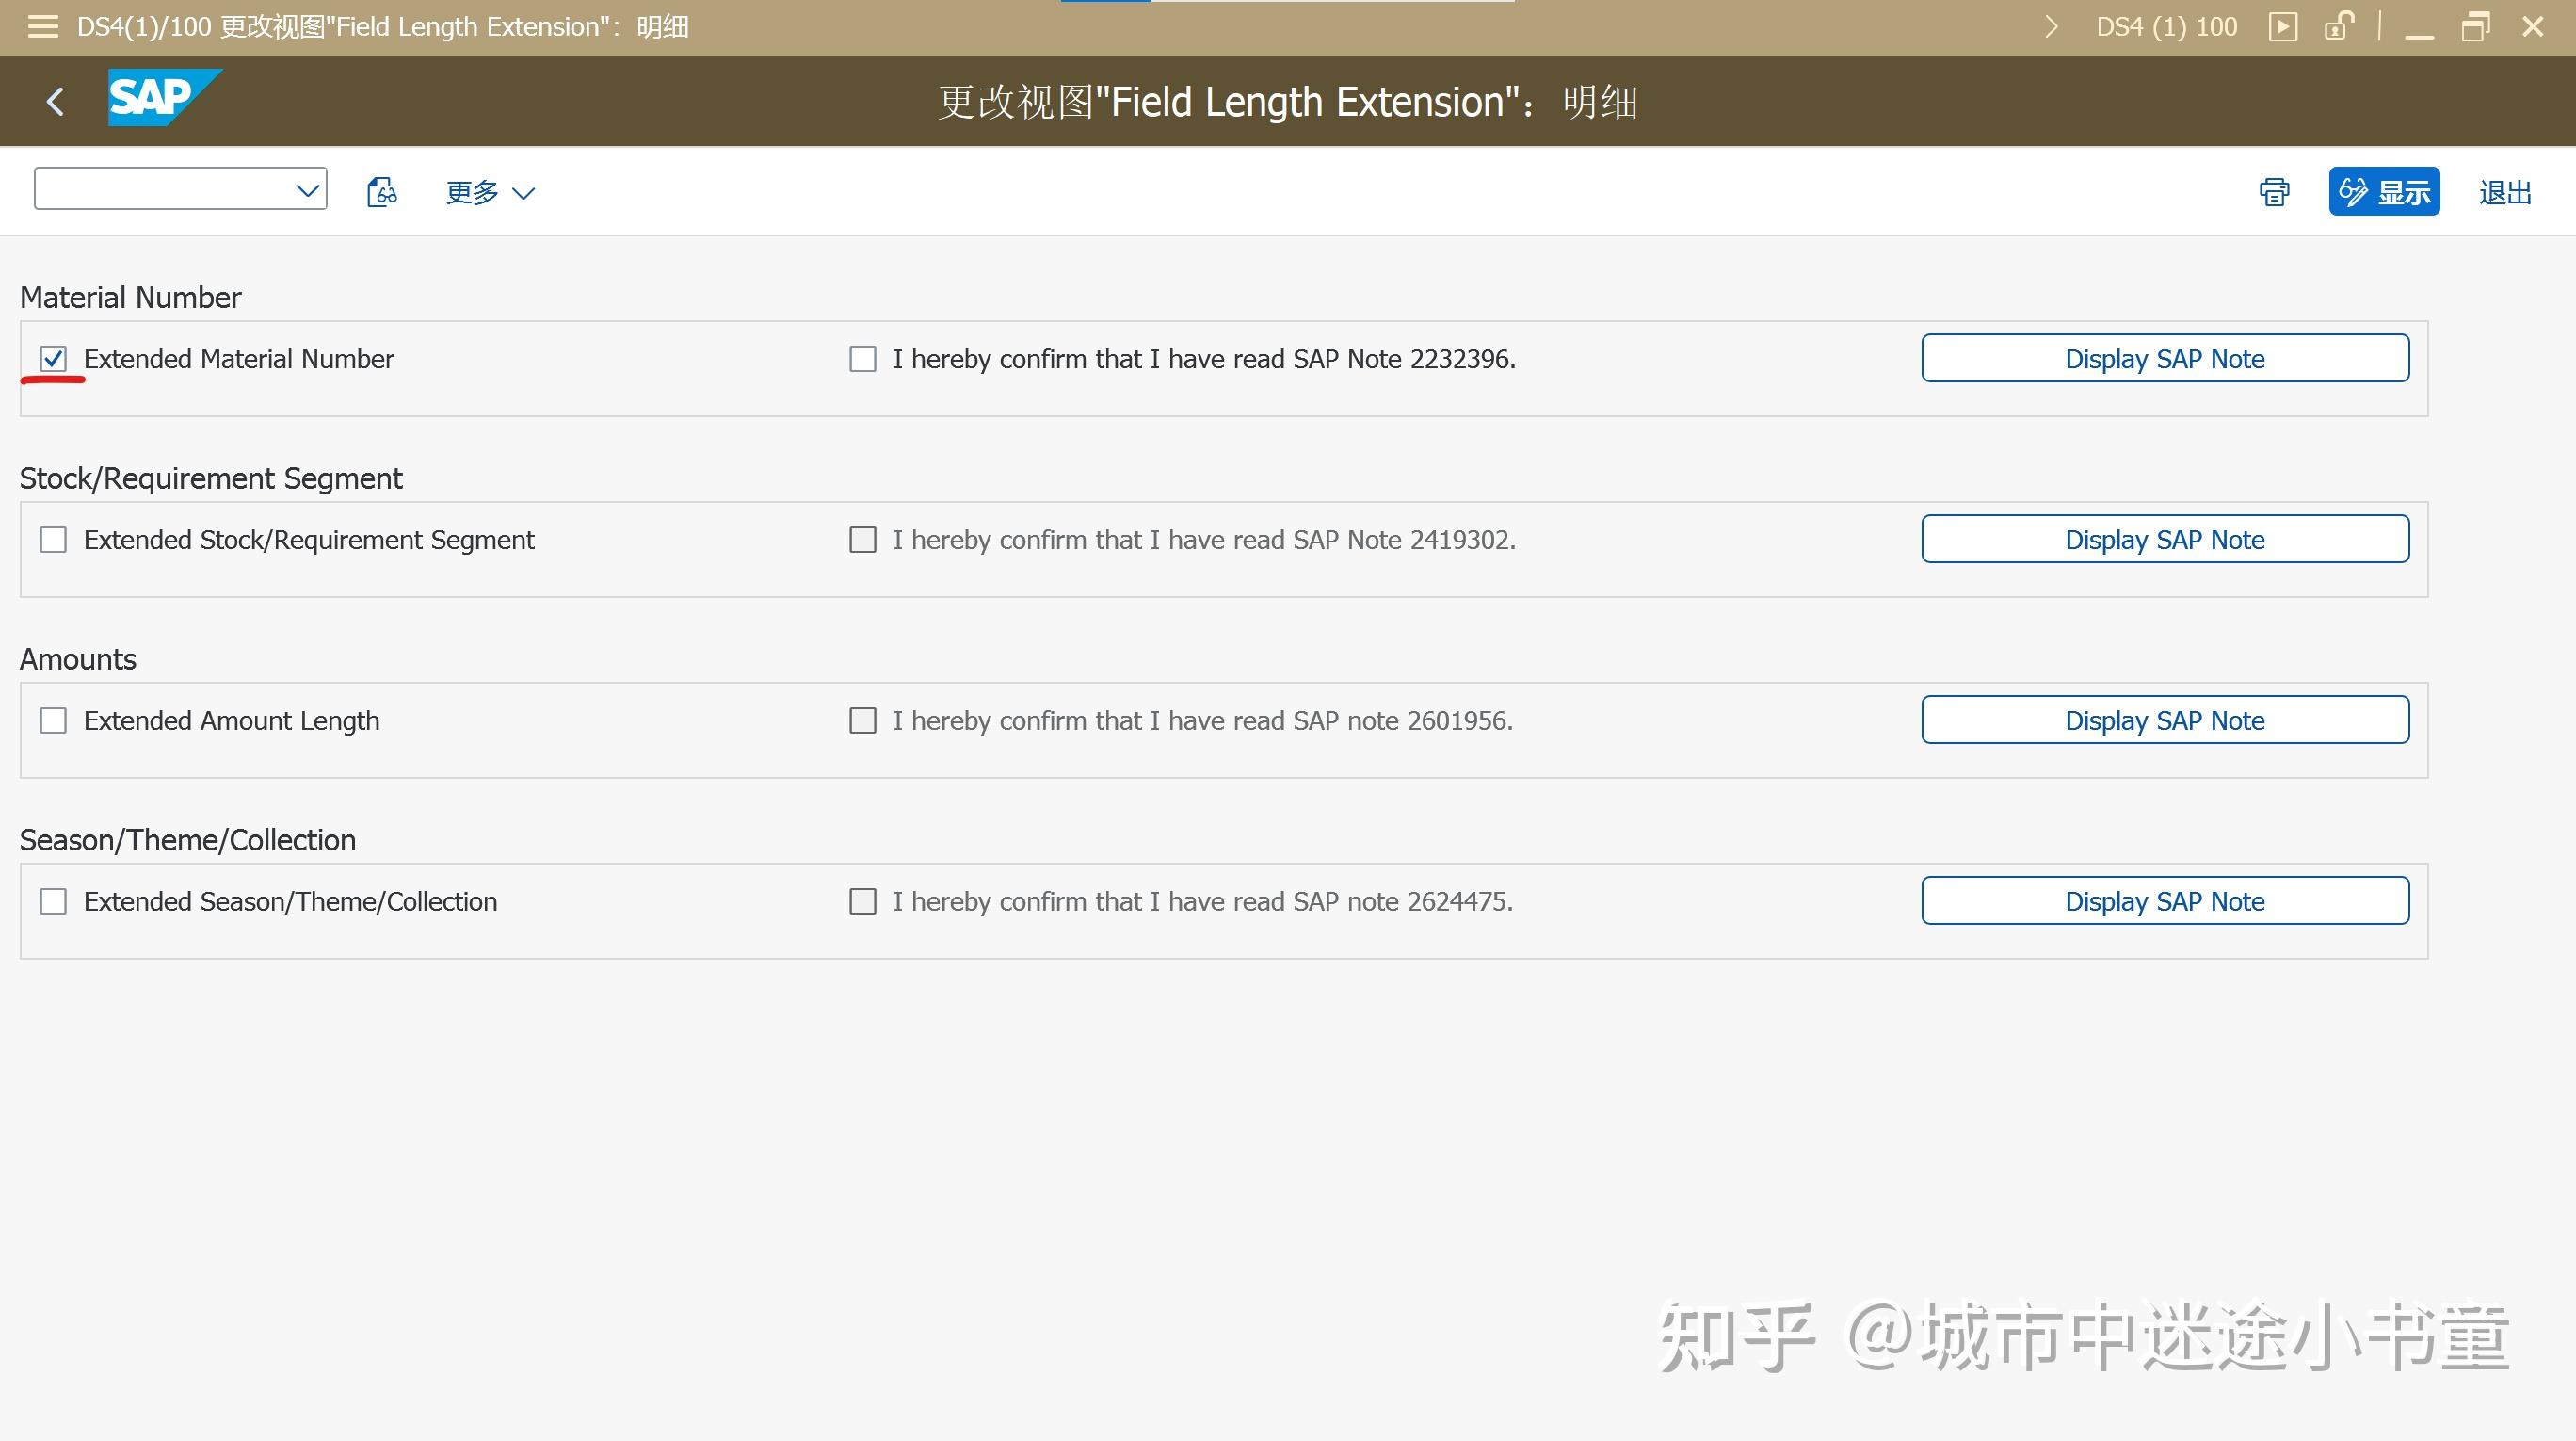Screen dimensions: 2576x1441
Task: Confirm reading SAP Note 2232396
Action: point(862,358)
